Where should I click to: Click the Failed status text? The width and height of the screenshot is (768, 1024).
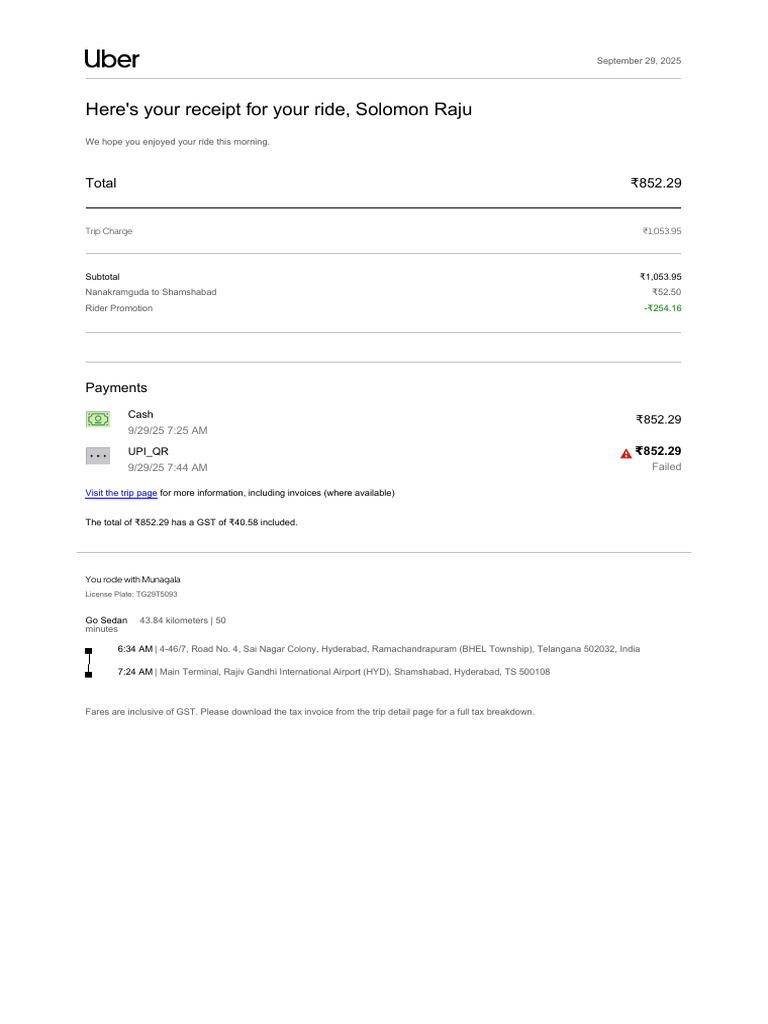[x=666, y=467]
